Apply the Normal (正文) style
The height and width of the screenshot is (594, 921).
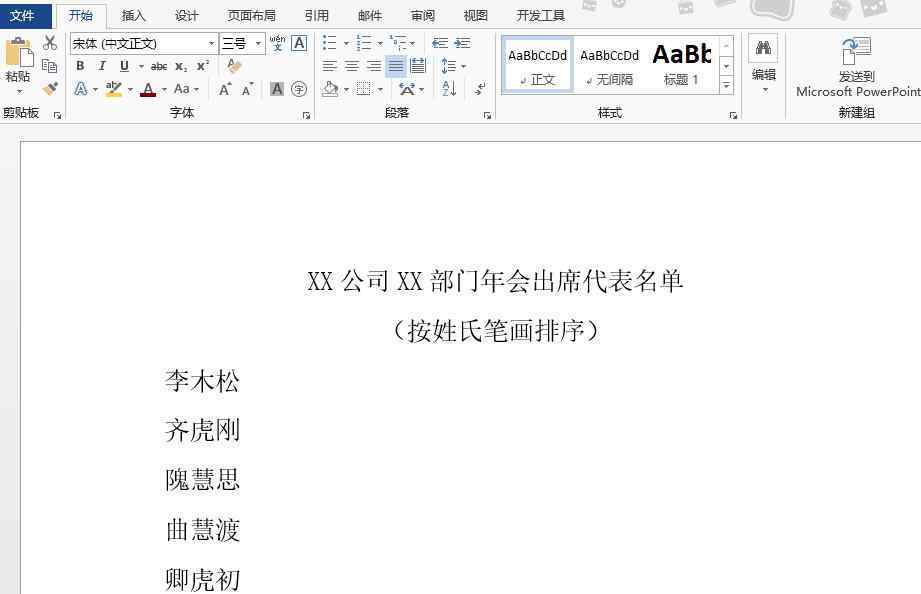(537, 65)
